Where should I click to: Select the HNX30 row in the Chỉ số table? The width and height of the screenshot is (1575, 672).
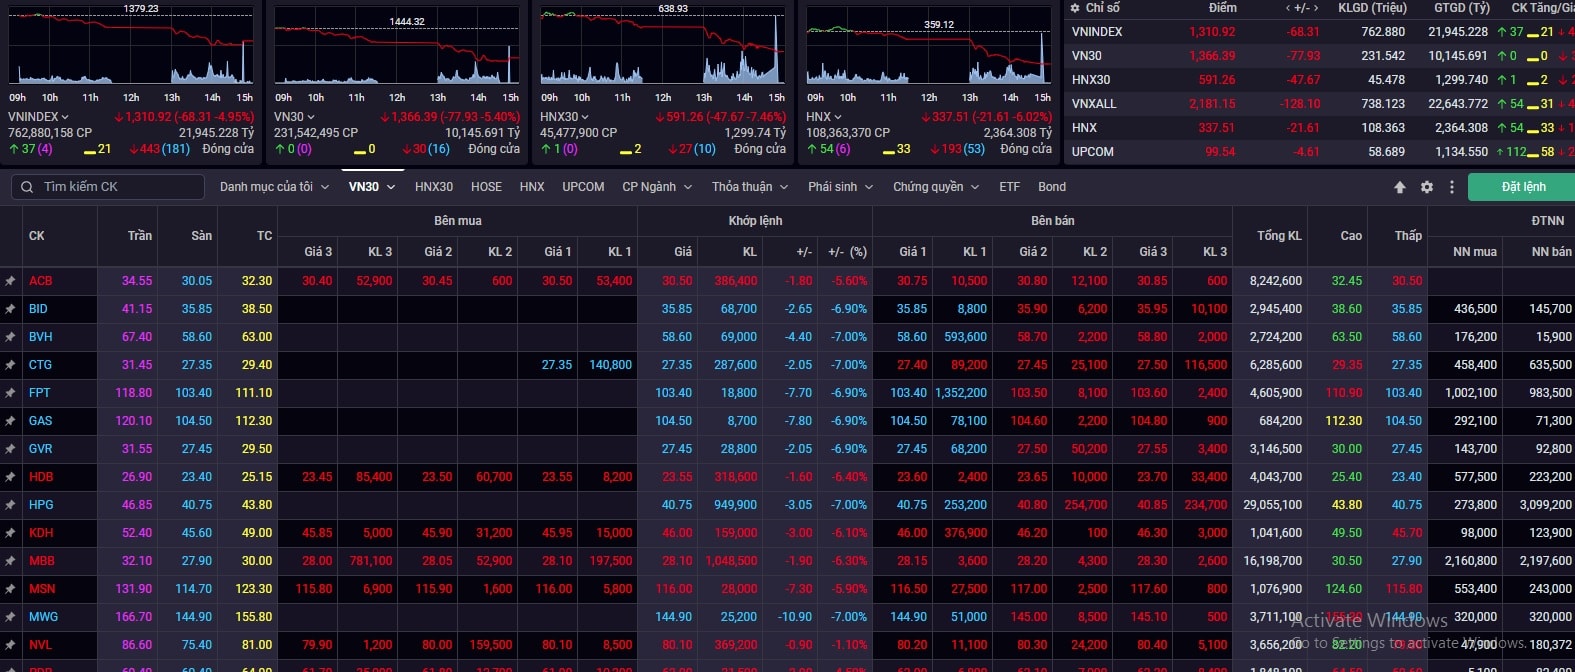(1320, 80)
